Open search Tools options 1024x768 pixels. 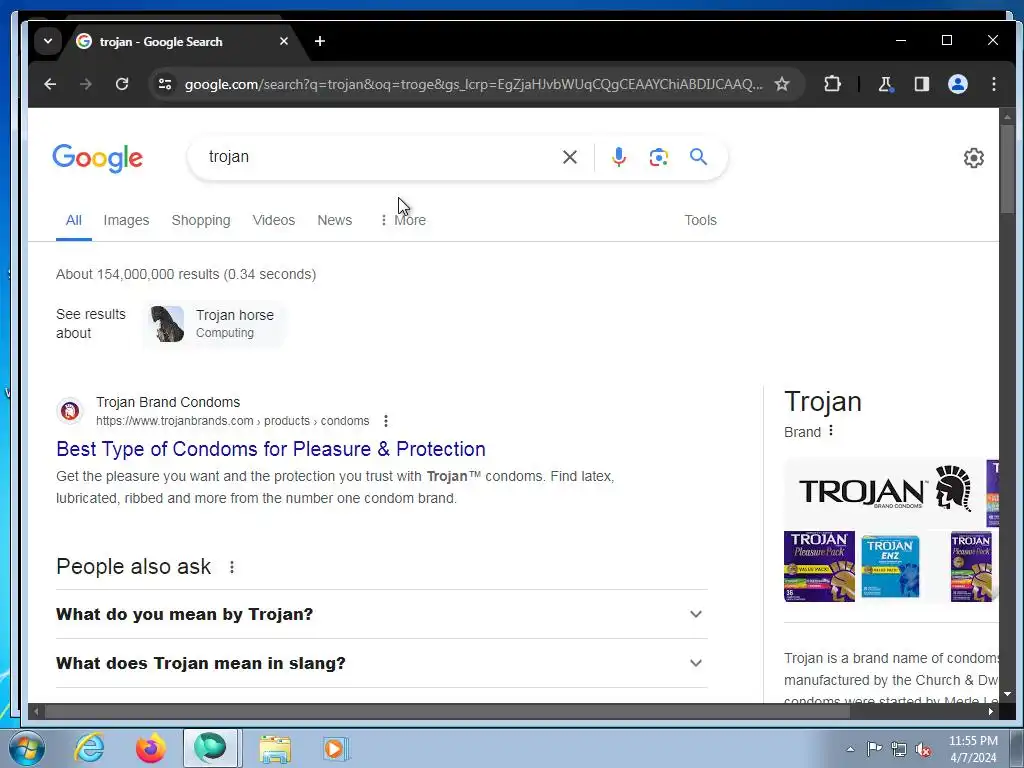point(700,221)
